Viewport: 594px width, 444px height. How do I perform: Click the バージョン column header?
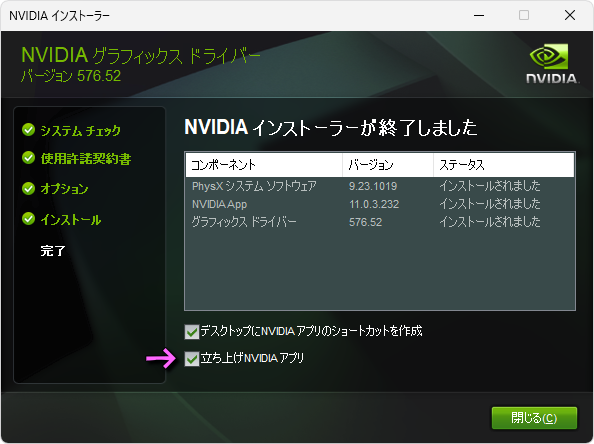coord(388,165)
